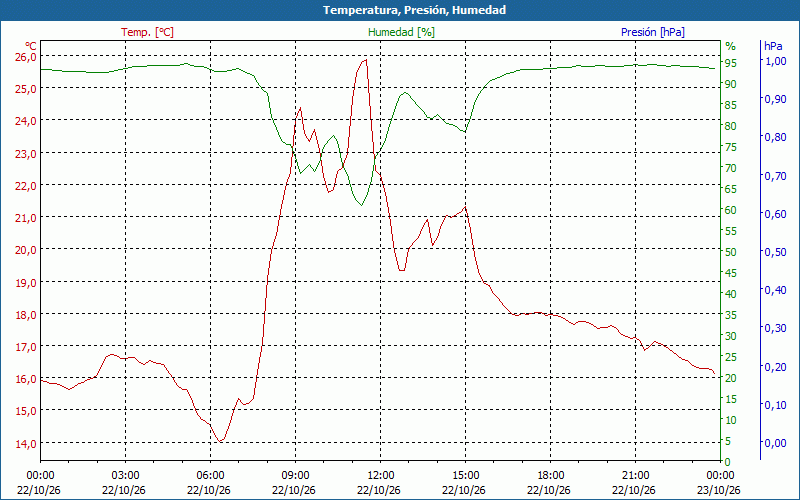Viewport: 800px width, 500px height.
Task: Click the '24,0' temperature axis value
Action: click(x=27, y=121)
